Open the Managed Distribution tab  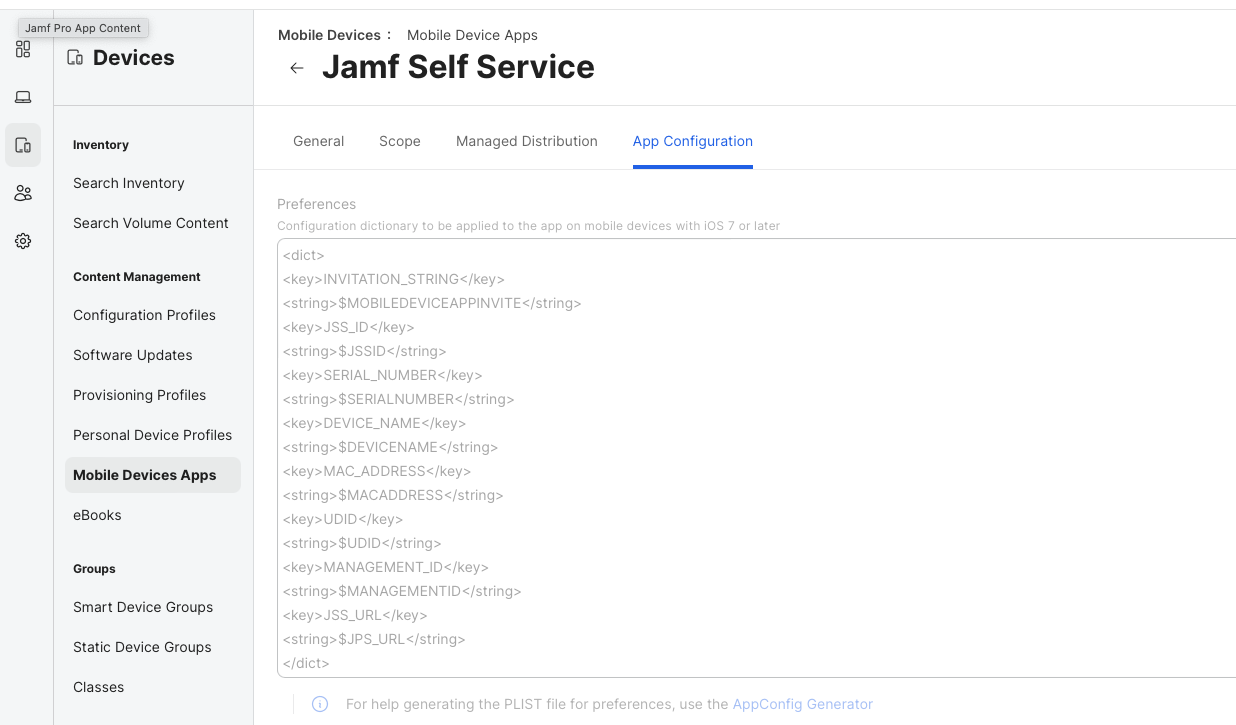[527, 141]
